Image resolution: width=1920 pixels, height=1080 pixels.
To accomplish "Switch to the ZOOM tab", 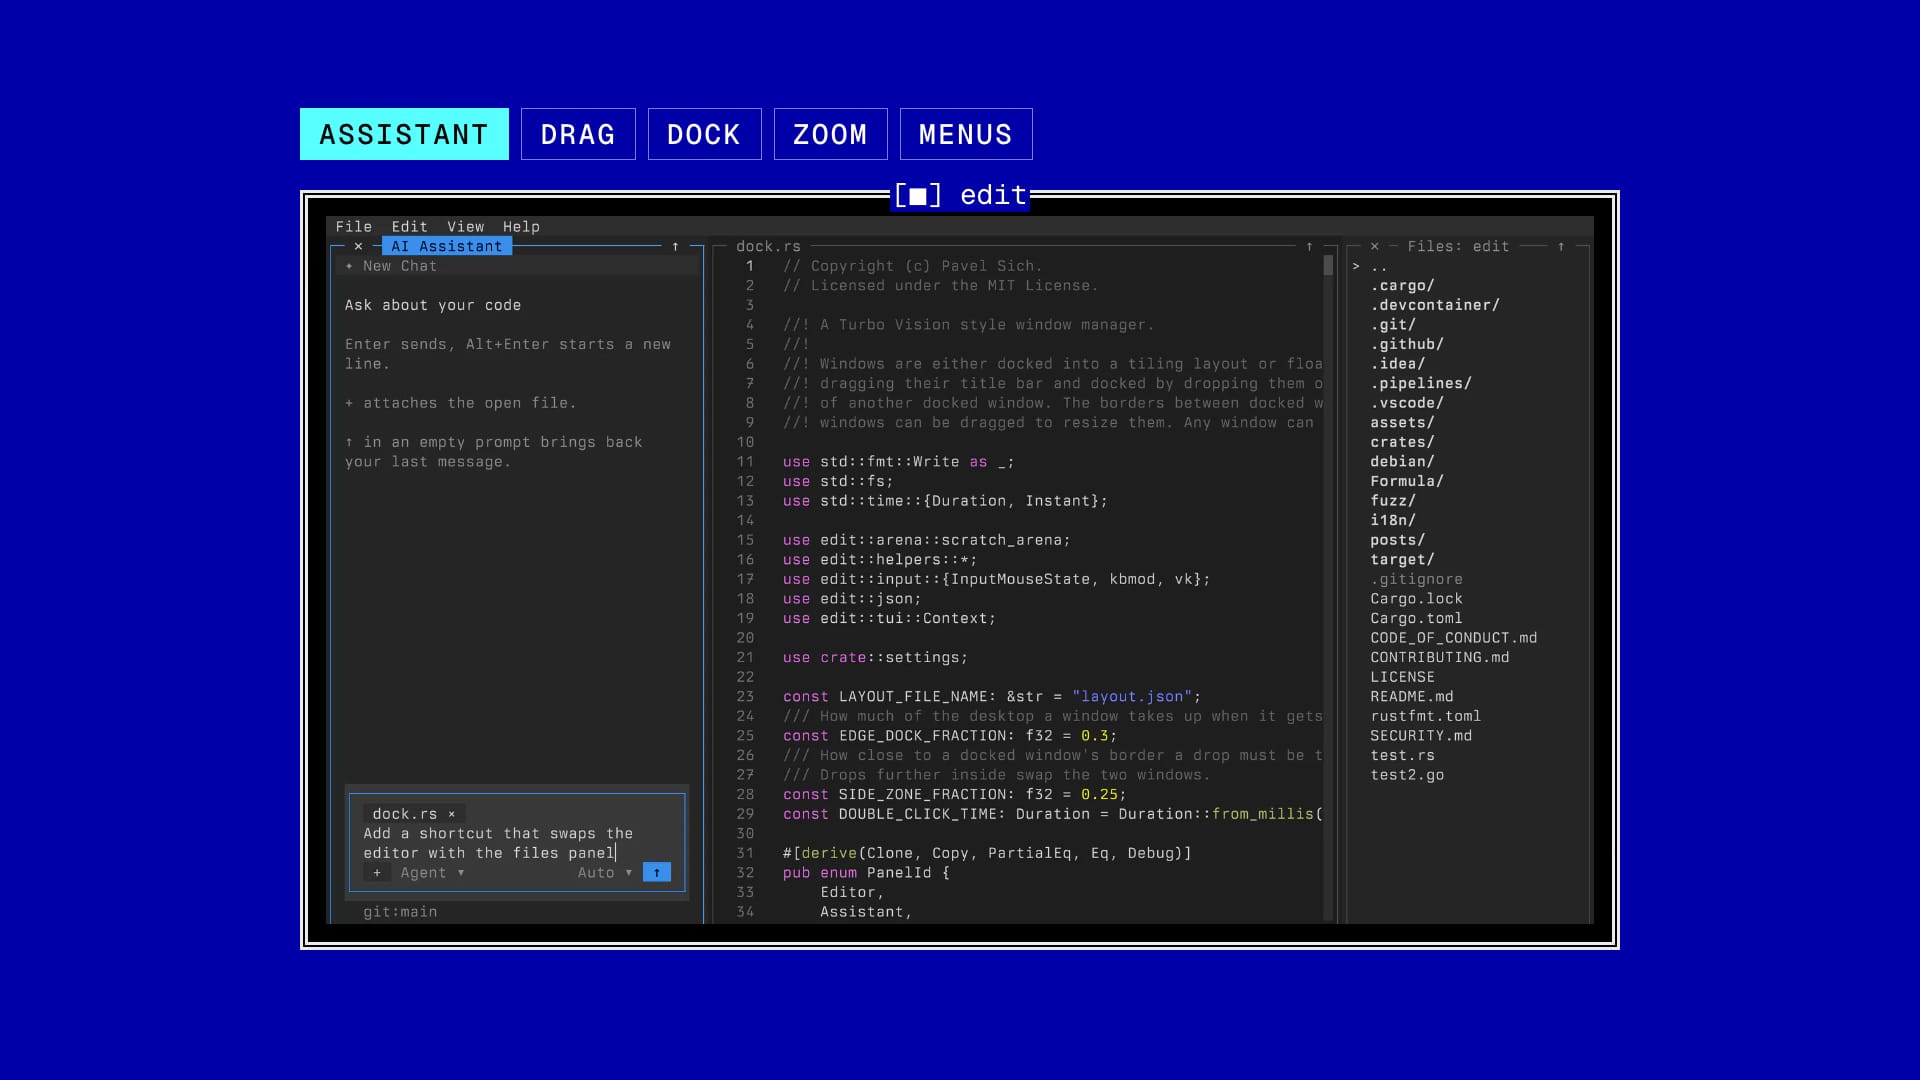I will pyautogui.click(x=830, y=134).
